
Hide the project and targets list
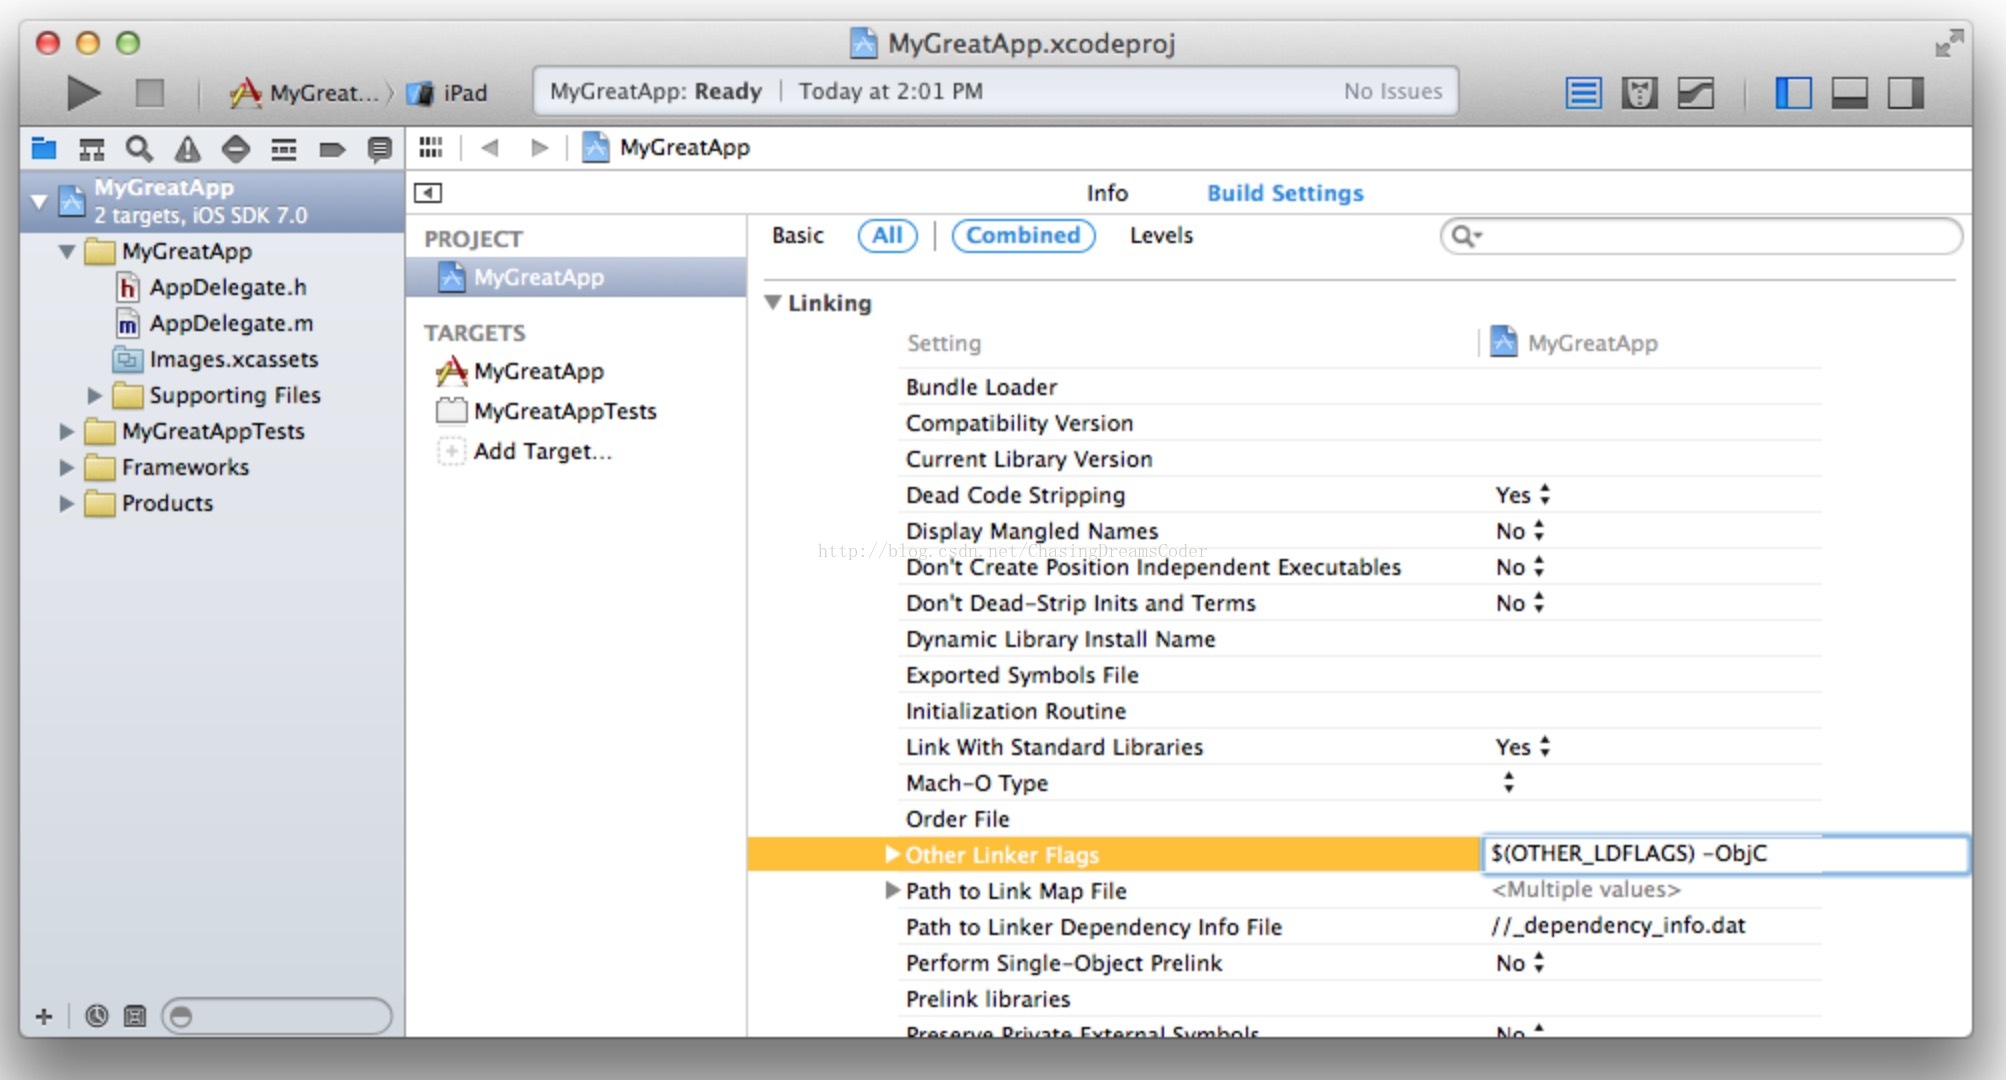click(x=428, y=192)
